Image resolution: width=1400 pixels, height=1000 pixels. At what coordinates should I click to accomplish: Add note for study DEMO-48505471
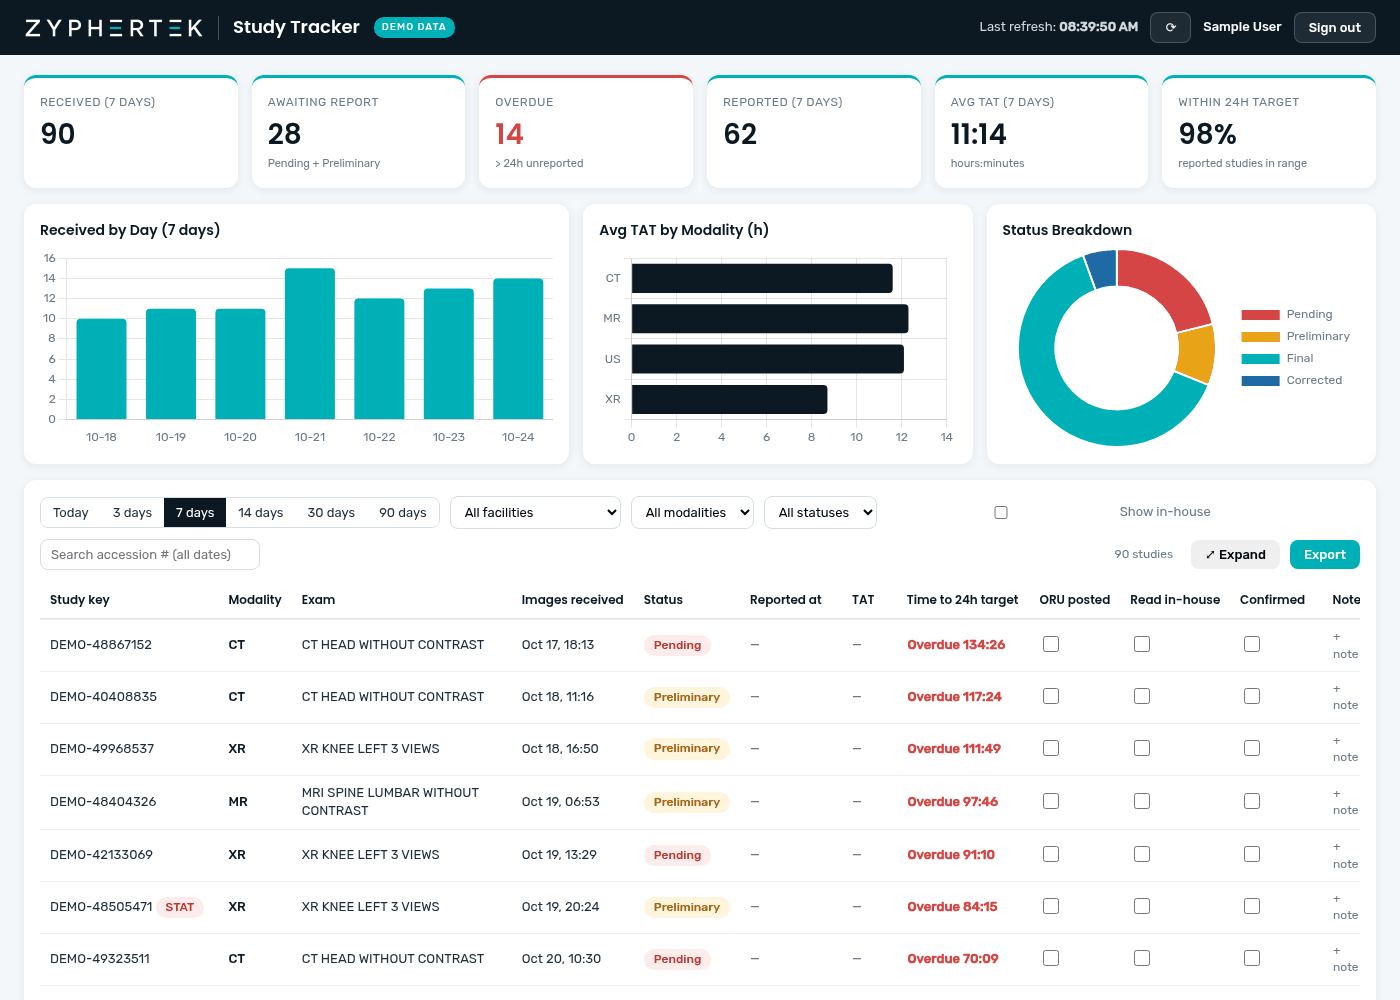pos(1345,907)
